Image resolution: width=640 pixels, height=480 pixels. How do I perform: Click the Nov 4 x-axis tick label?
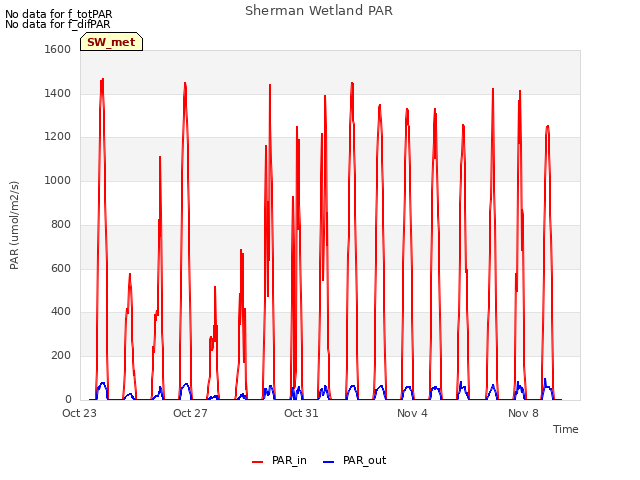(x=412, y=413)
